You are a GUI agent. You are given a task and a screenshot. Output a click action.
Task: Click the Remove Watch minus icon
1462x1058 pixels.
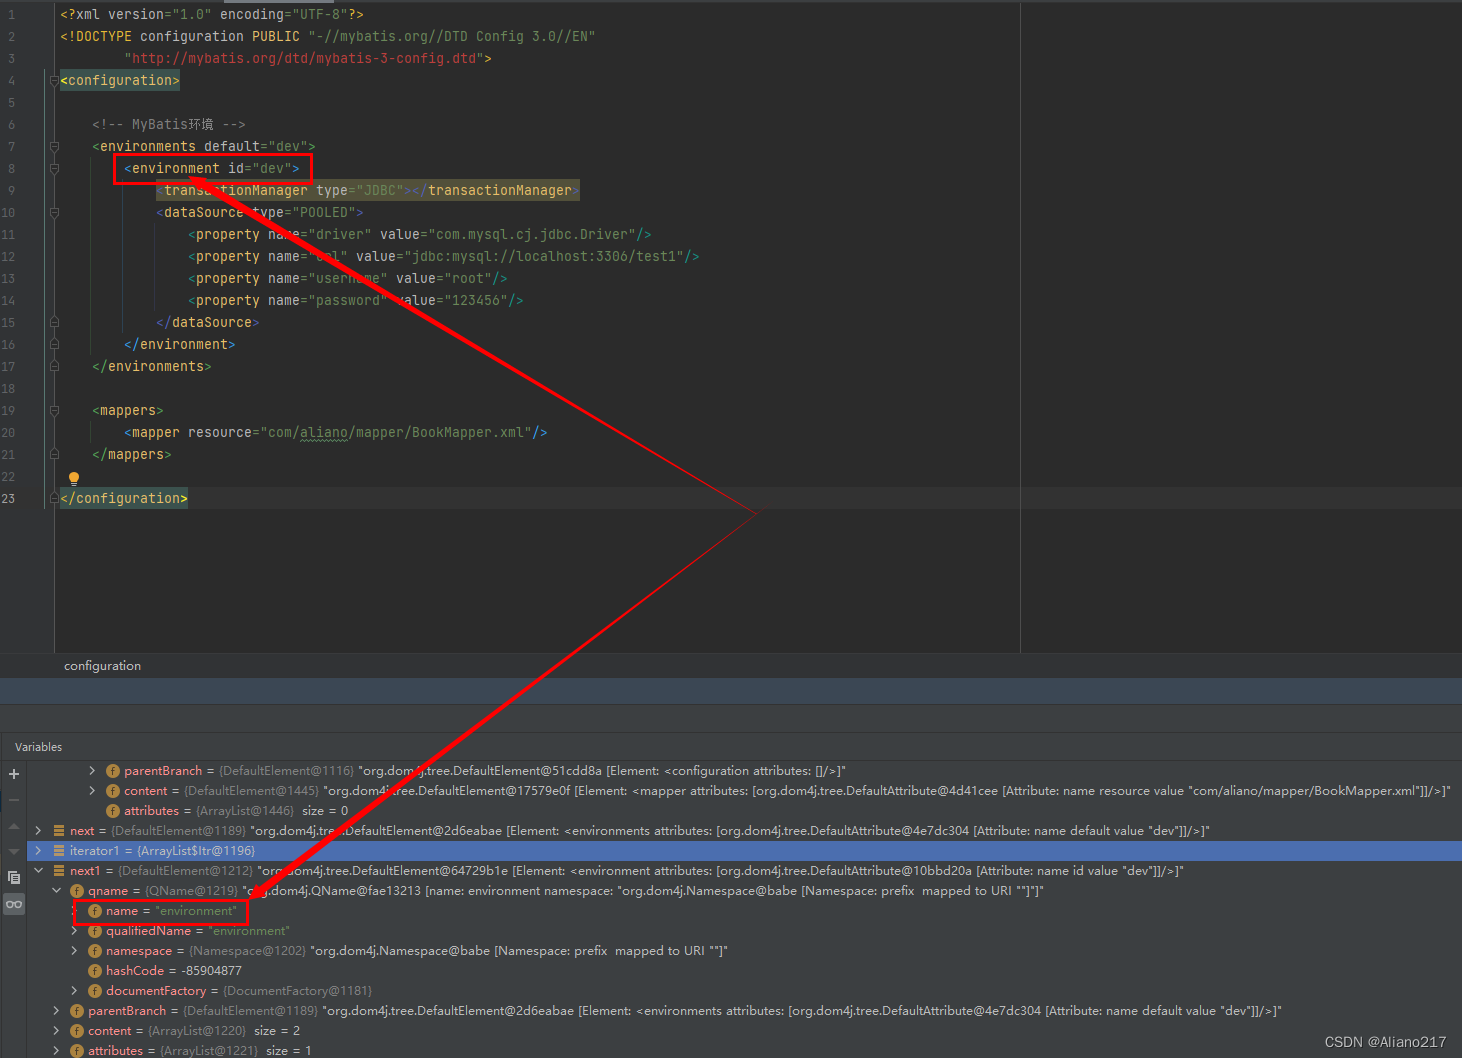click(14, 800)
